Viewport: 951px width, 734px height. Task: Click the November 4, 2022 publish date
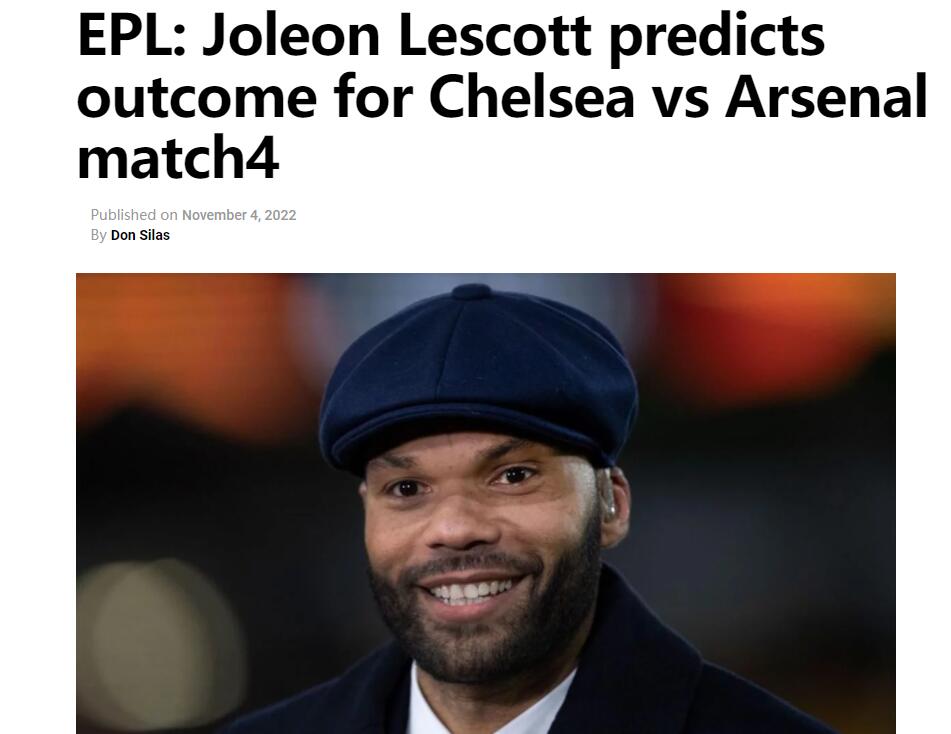click(239, 215)
